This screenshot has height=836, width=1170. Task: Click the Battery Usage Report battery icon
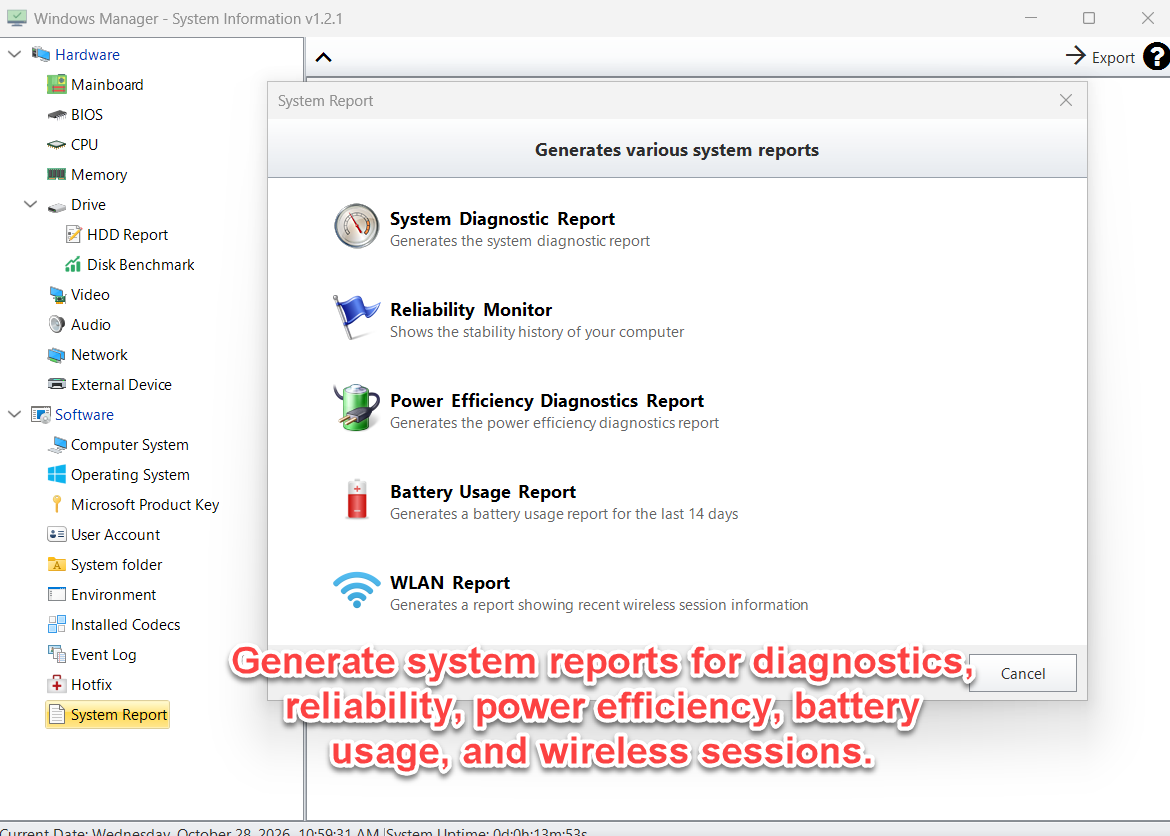coord(357,499)
